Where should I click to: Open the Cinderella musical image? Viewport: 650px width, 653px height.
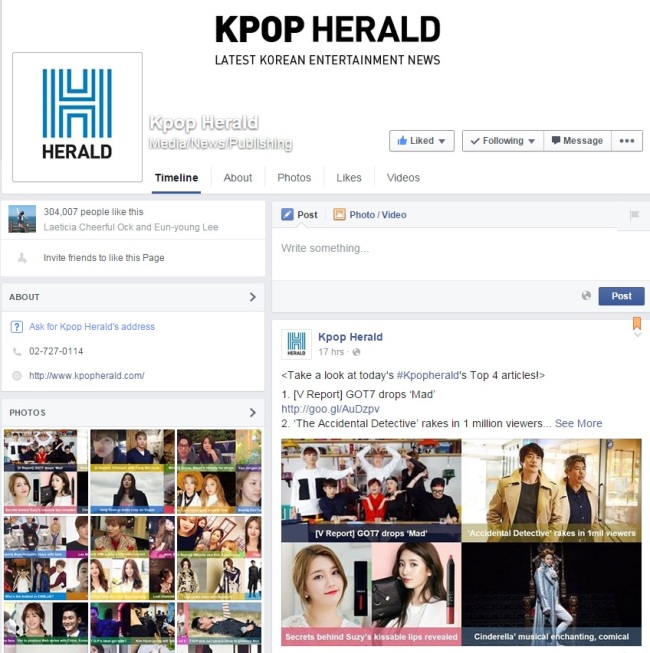(552, 594)
